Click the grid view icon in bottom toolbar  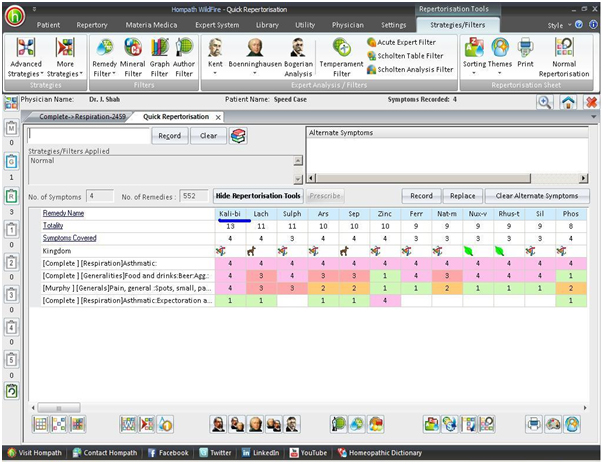click(40, 425)
